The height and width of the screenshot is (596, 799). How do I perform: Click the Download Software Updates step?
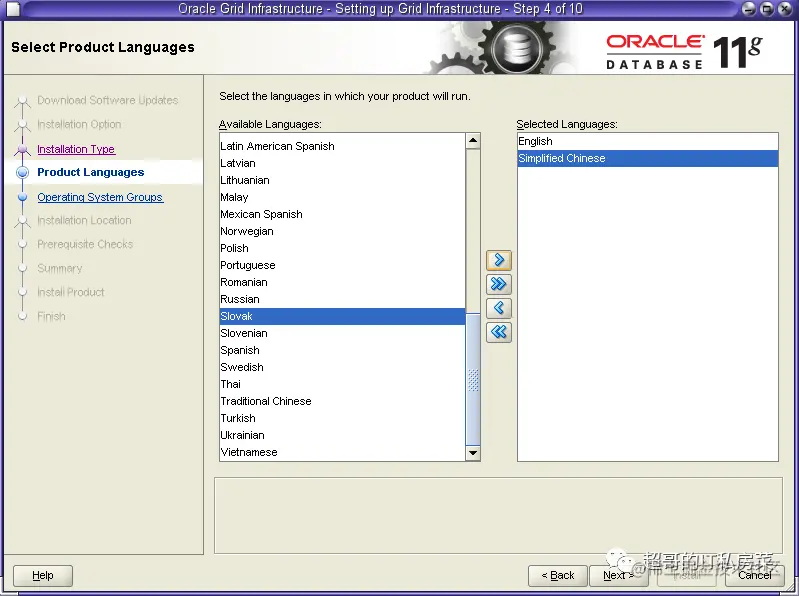pyautogui.click(x=108, y=100)
